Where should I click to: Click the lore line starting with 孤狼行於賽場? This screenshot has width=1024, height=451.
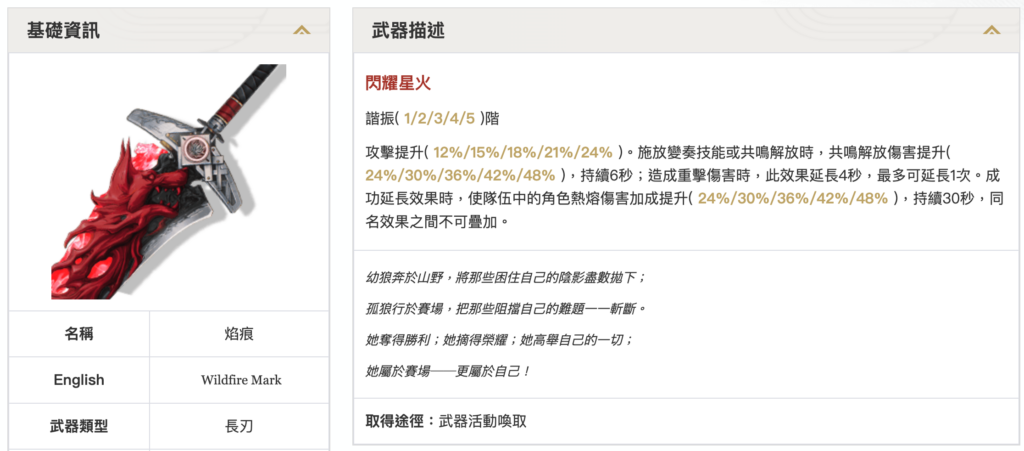(506, 308)
